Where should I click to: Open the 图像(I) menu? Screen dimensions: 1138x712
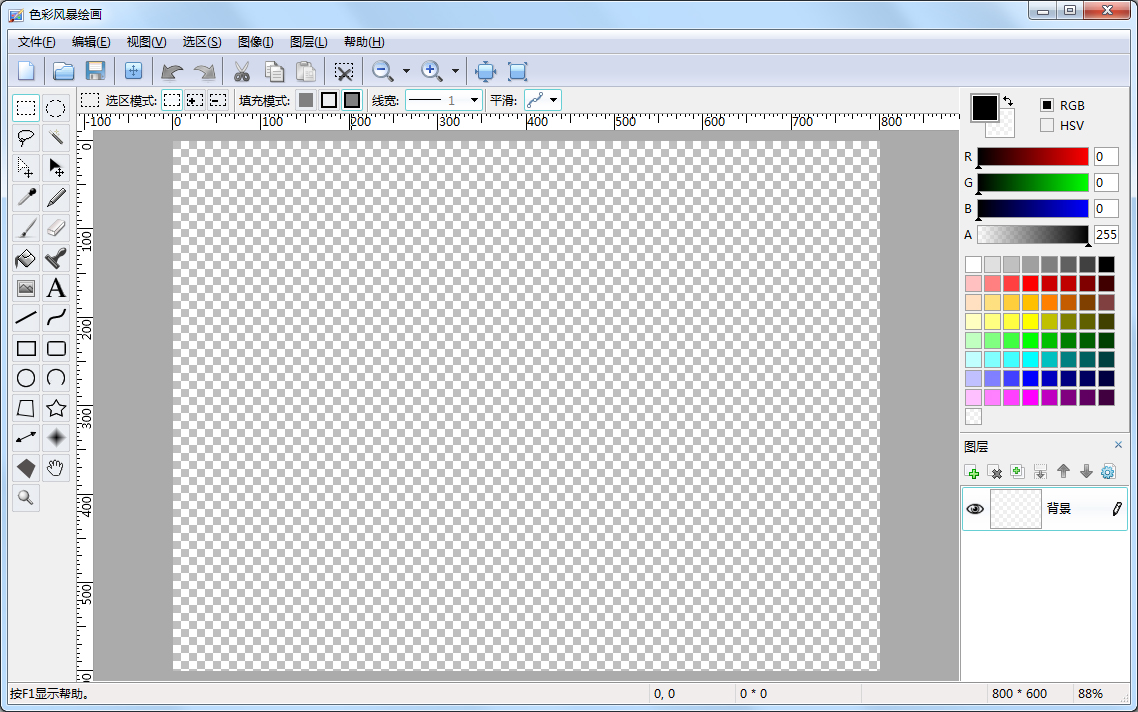pos(255,42)
